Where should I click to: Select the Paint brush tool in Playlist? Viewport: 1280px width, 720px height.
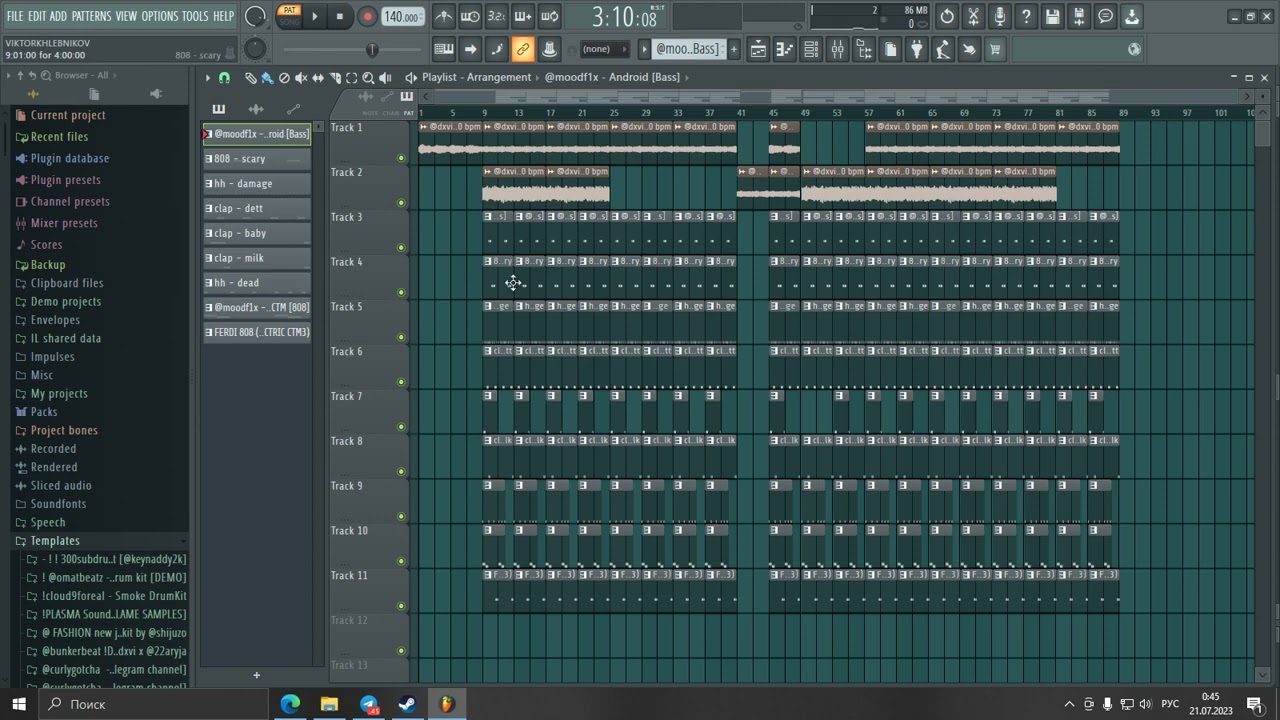click(267, 78)
